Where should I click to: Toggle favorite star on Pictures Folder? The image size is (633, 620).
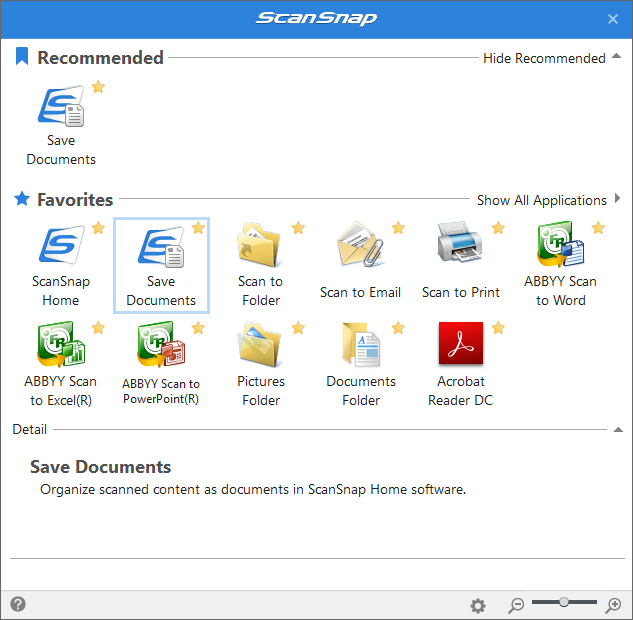[x=298, y=328]
